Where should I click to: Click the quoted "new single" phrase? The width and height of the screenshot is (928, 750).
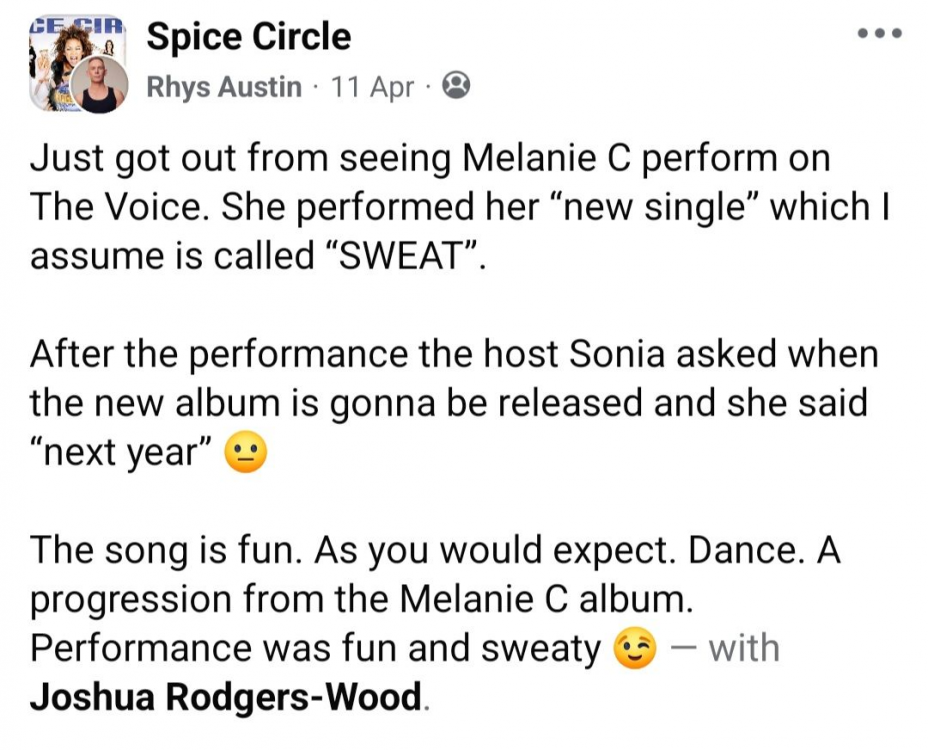point(654,208)
